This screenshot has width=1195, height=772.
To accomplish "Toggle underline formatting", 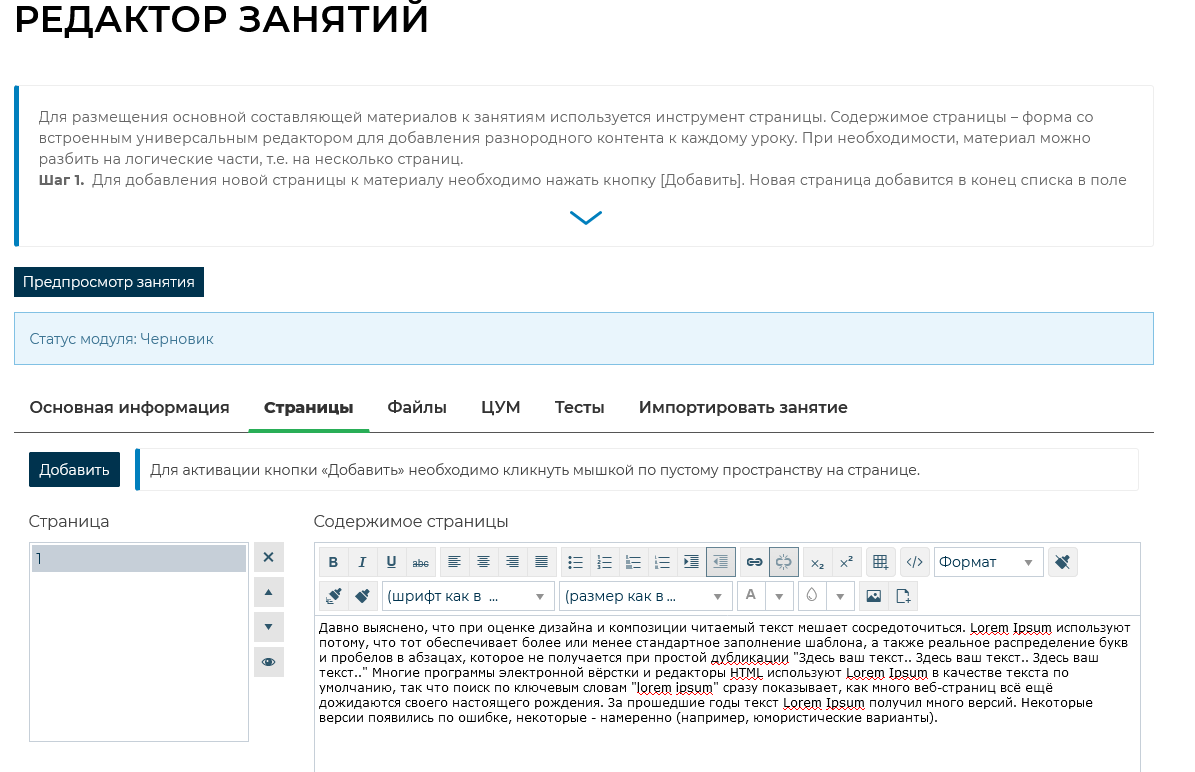I will (x=391, y=562).
